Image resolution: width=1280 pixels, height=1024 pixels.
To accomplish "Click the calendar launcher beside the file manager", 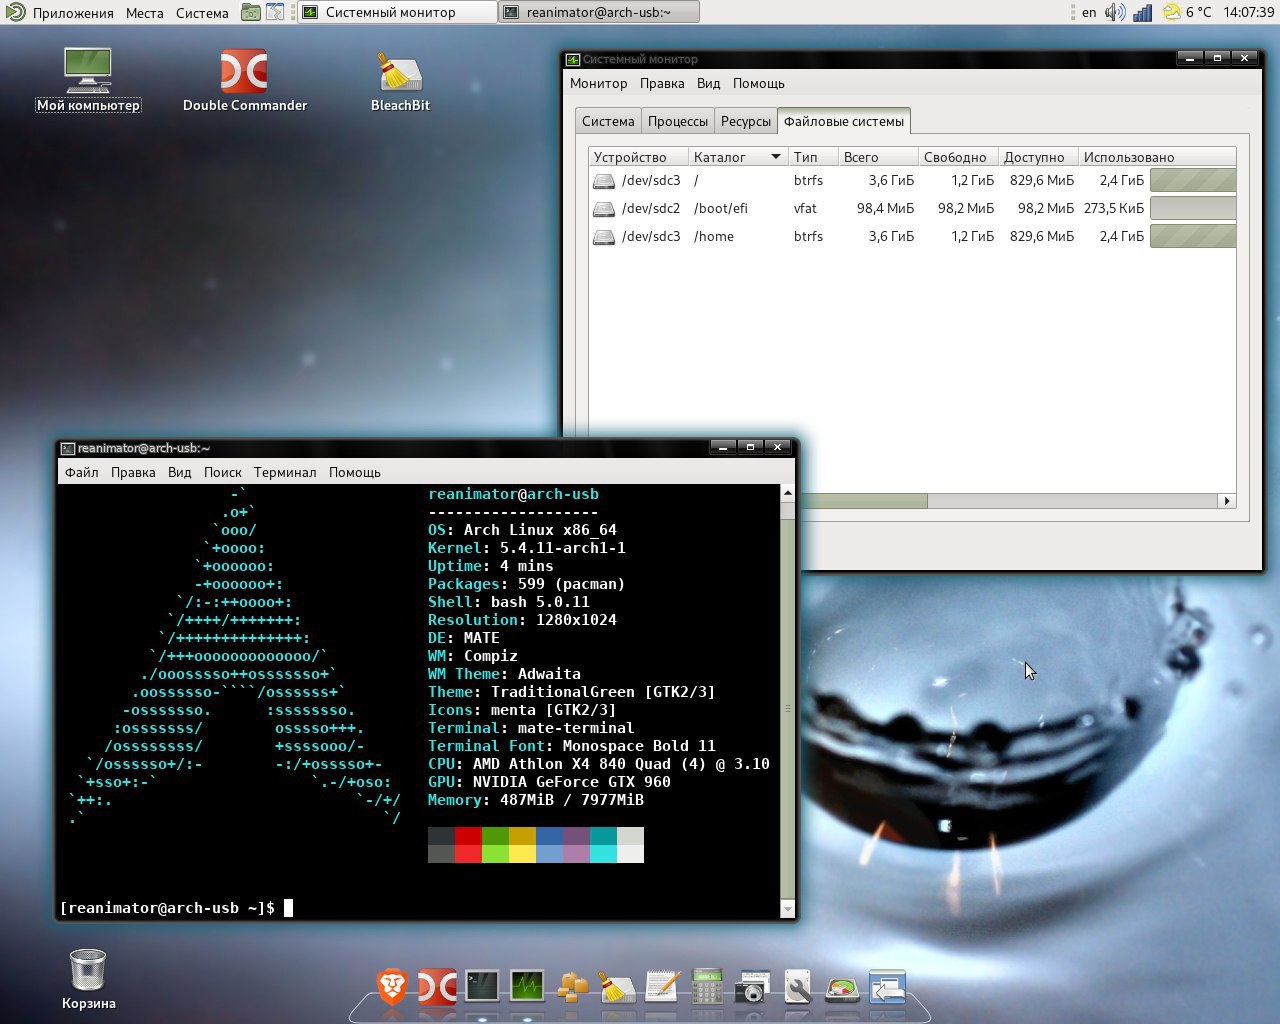I will click(275, 12).
